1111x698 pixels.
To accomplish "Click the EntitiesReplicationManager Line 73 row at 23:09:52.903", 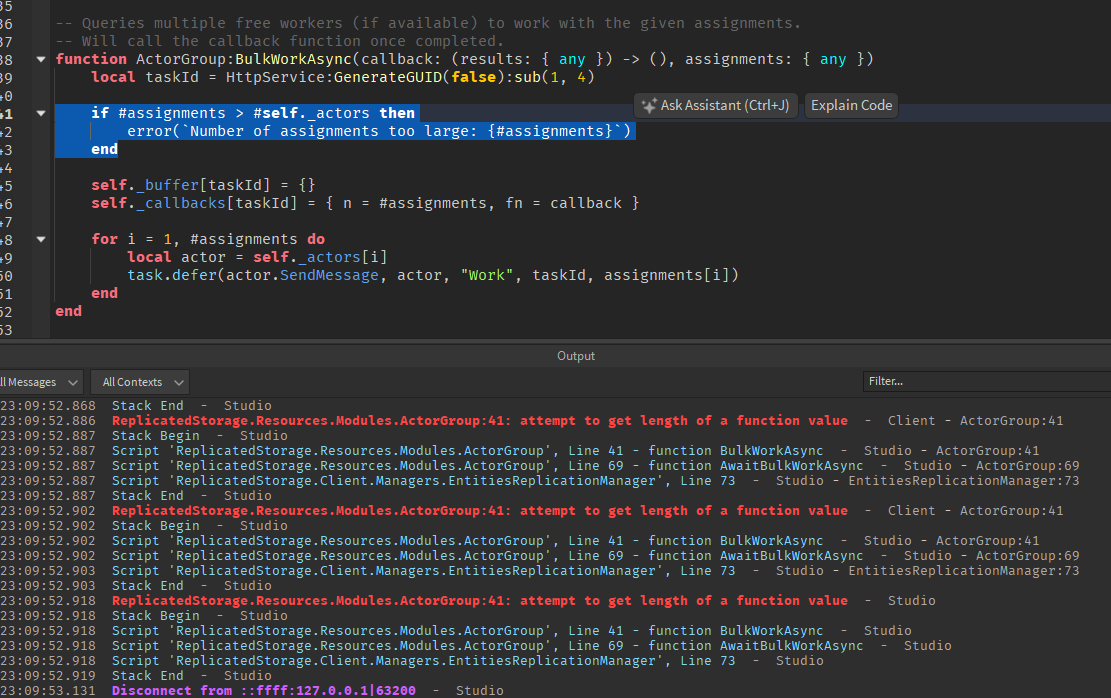I will (x=424, y=570).
